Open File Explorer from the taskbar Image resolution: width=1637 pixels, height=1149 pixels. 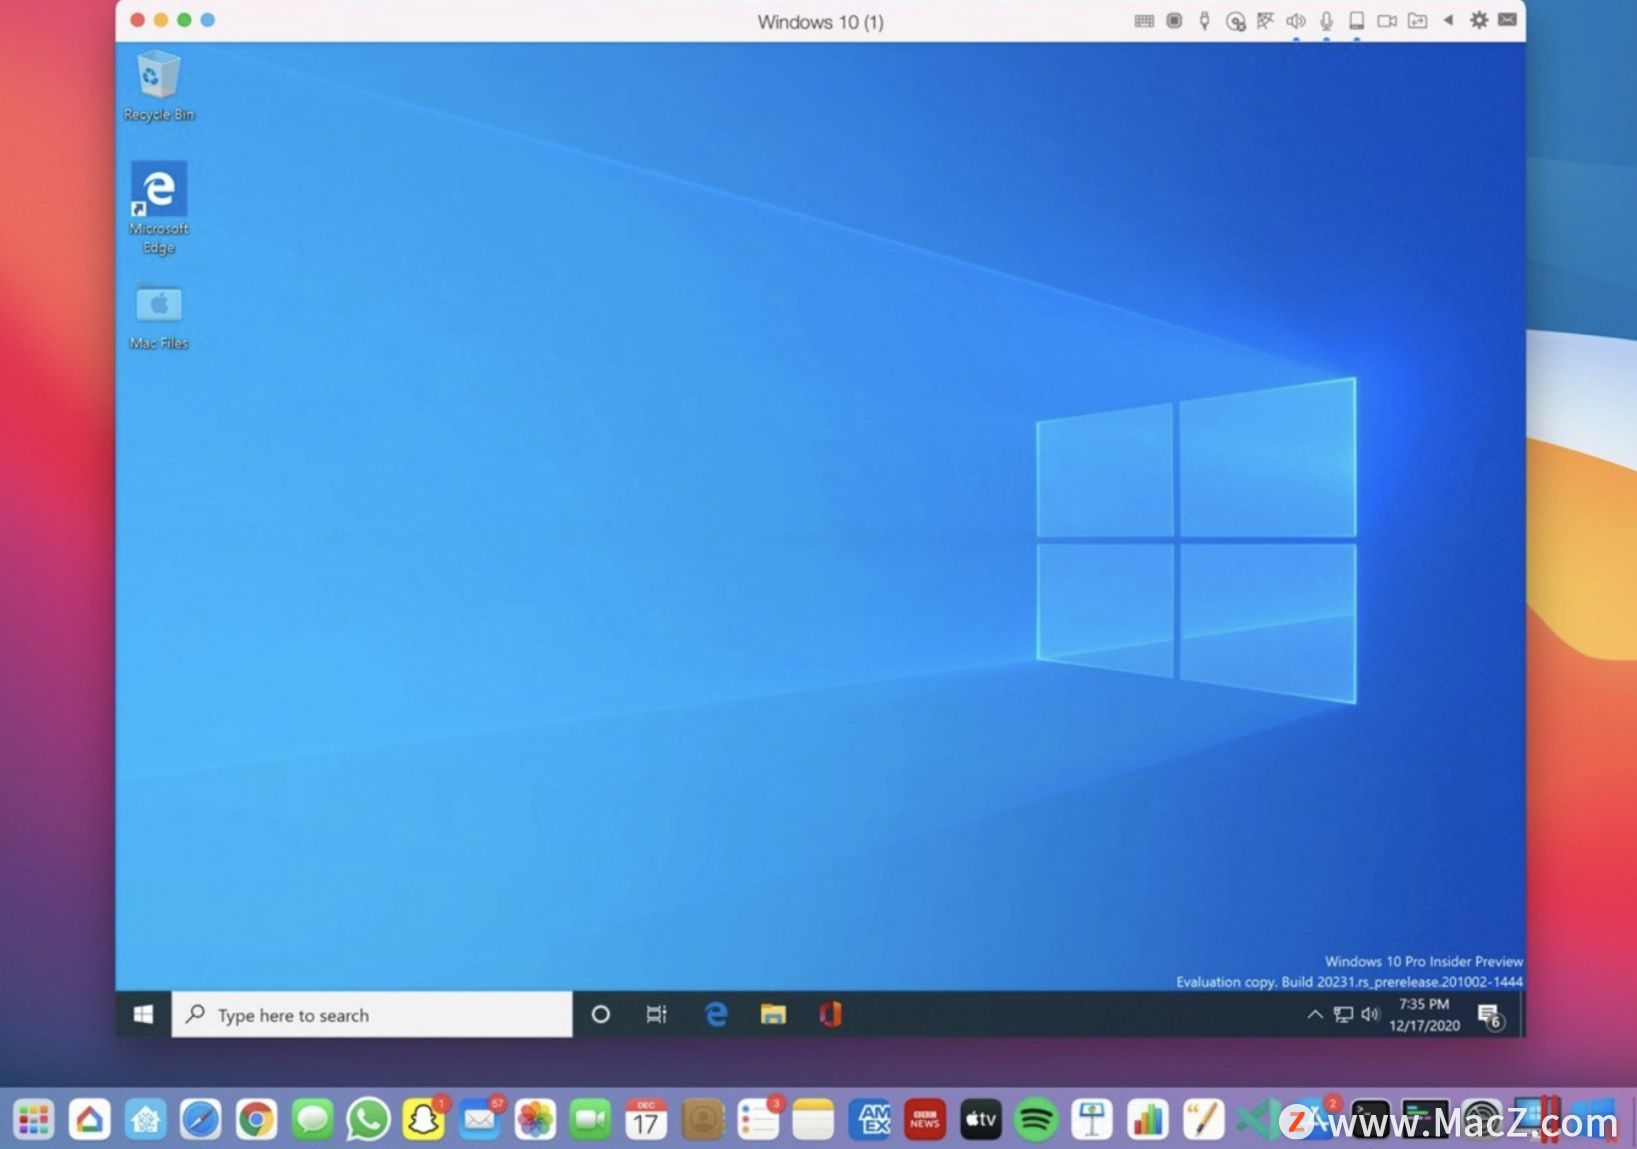pos(773,1014)
